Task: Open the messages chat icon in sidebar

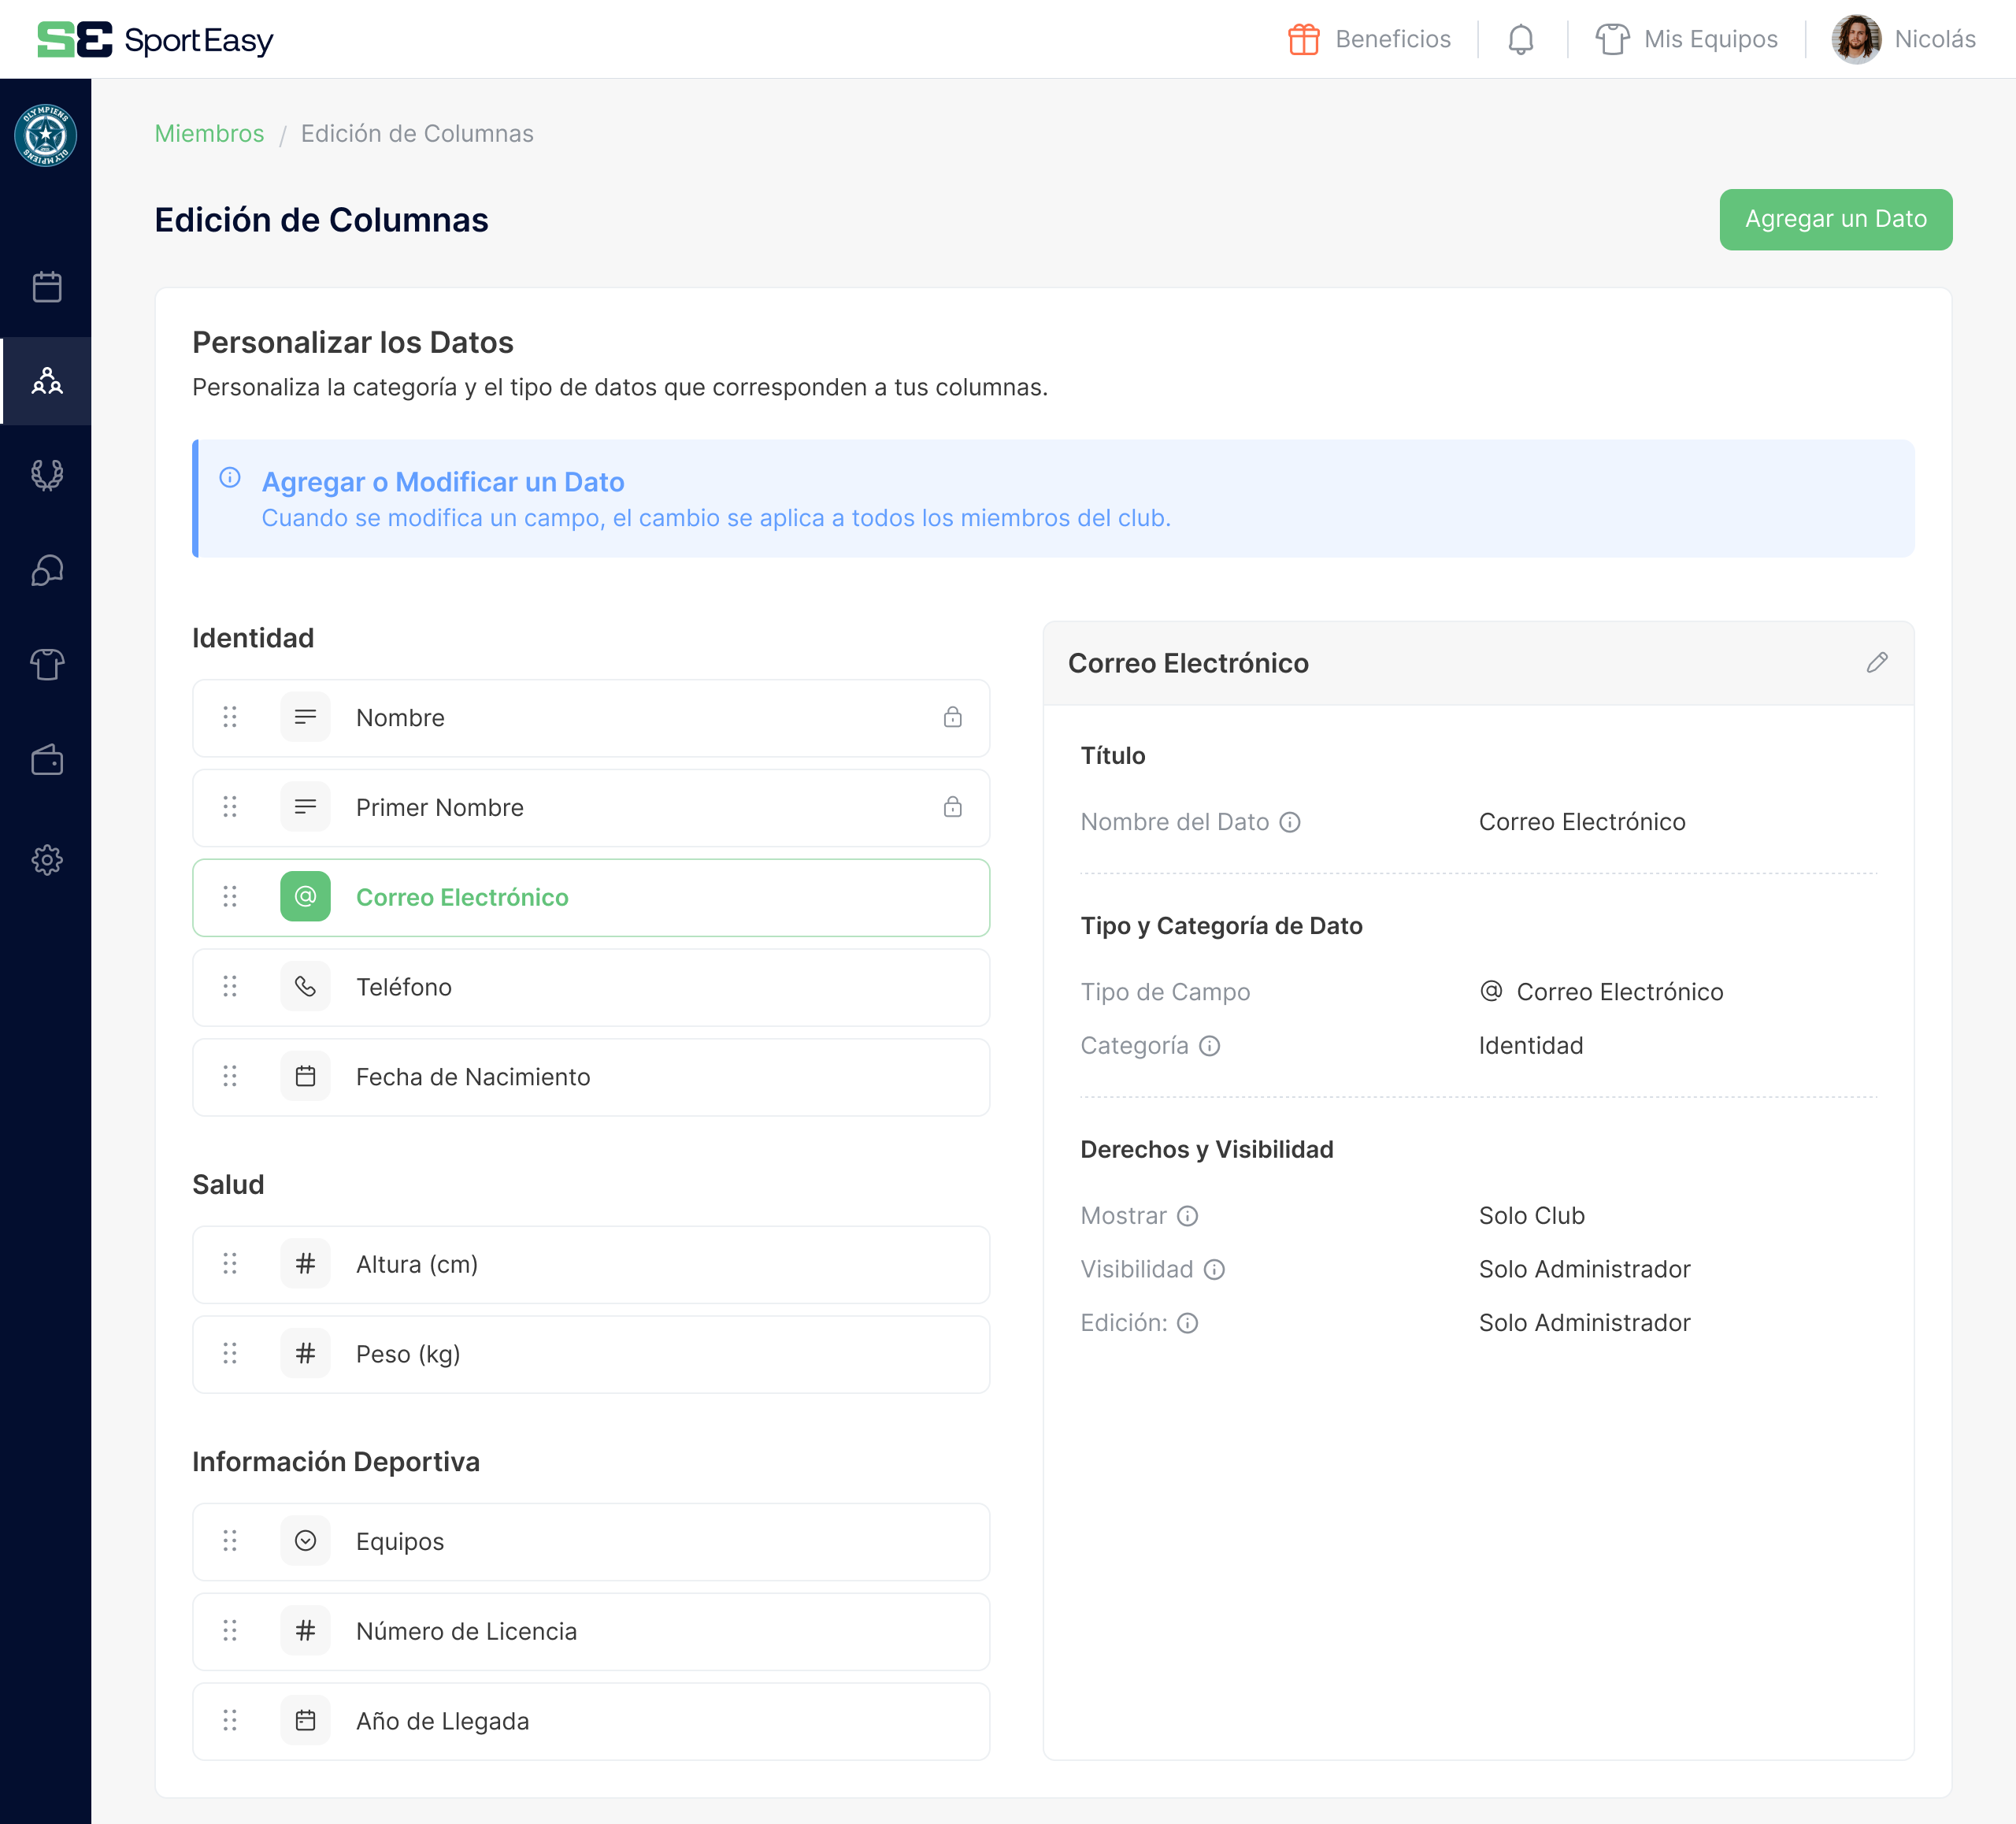Action: tap(47, 570)
